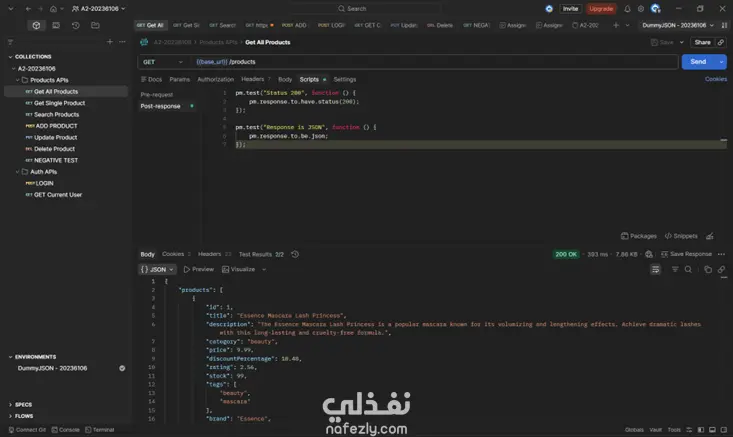Go back with the left arrow

(x=29, y=8)
